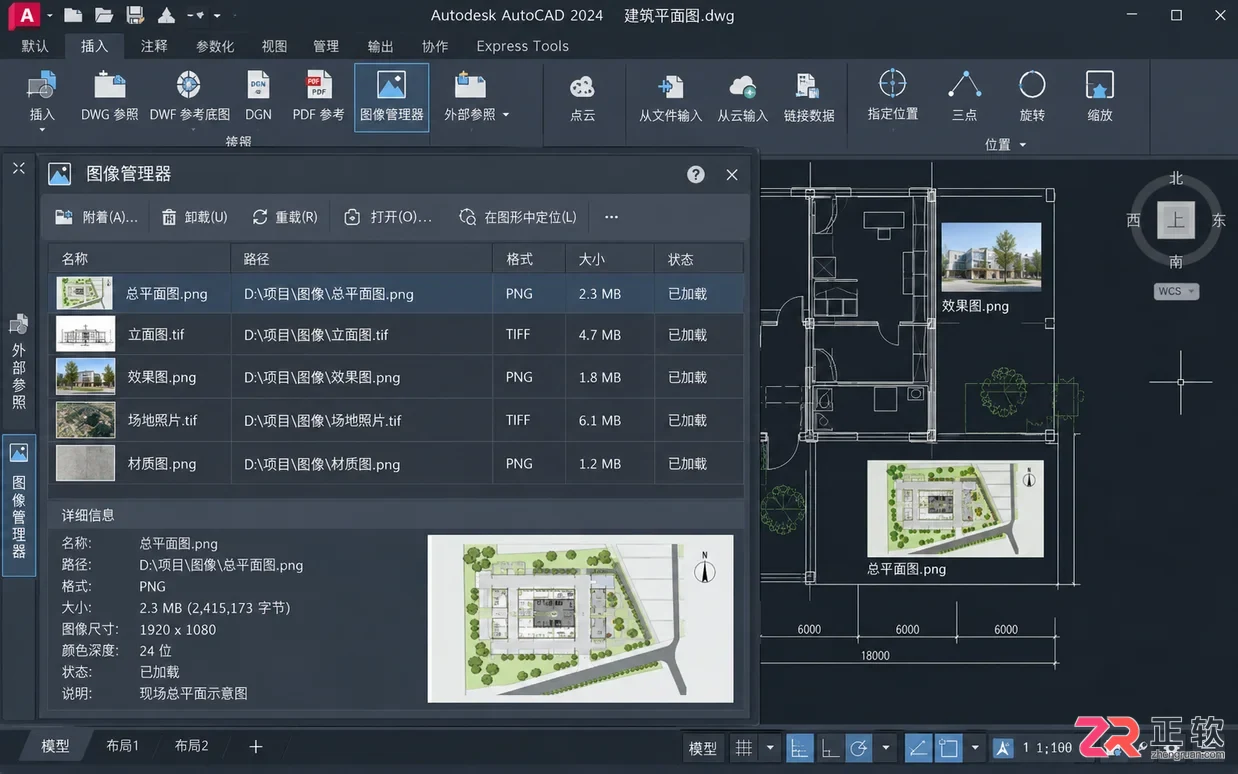The width and height of the screenshot is (1238, 774).
Task: Click the 总平面图 preview image in details
Action: pos(580,618)
